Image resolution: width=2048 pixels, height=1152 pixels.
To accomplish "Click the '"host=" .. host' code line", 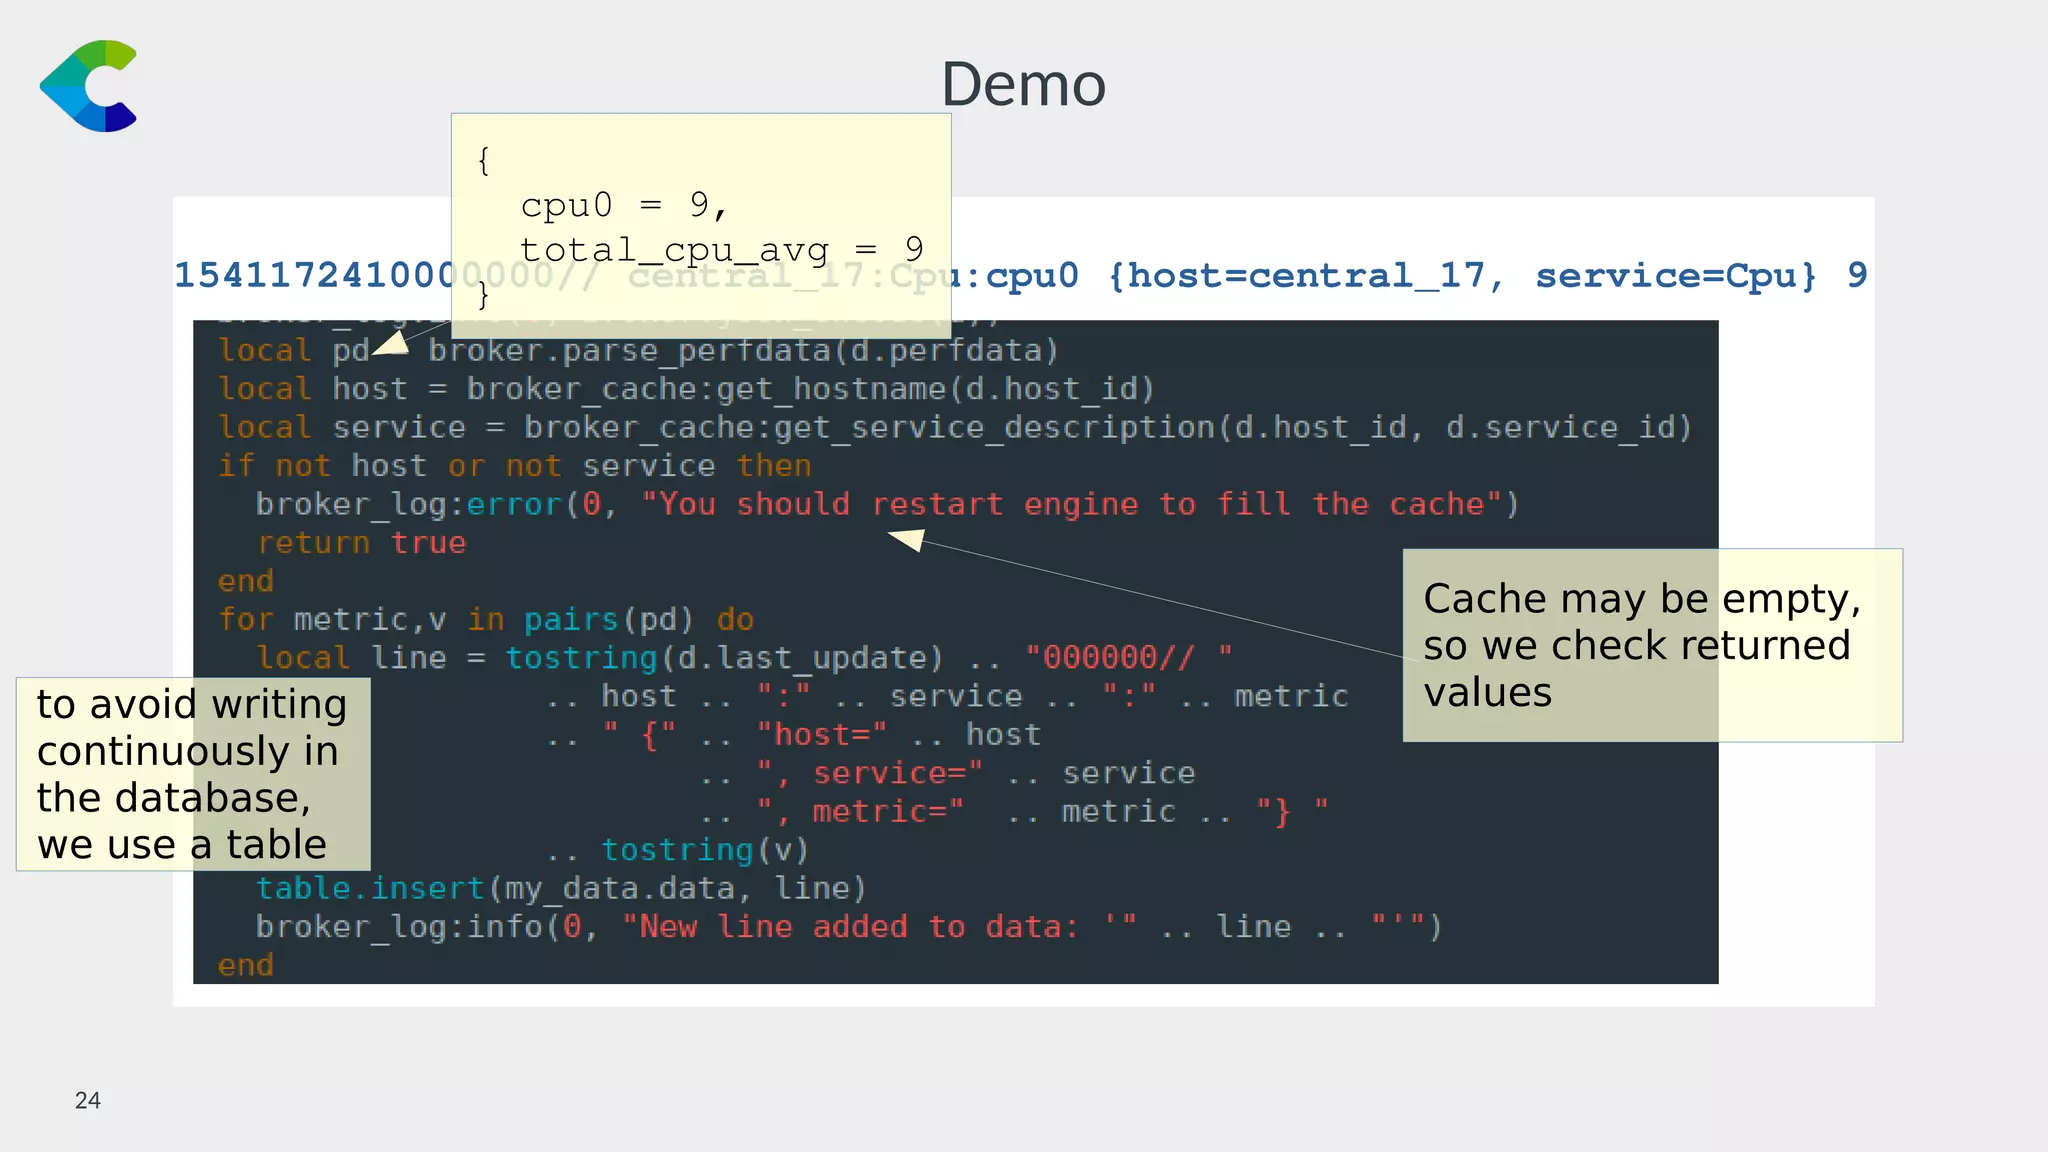I will tap(793, 735).
